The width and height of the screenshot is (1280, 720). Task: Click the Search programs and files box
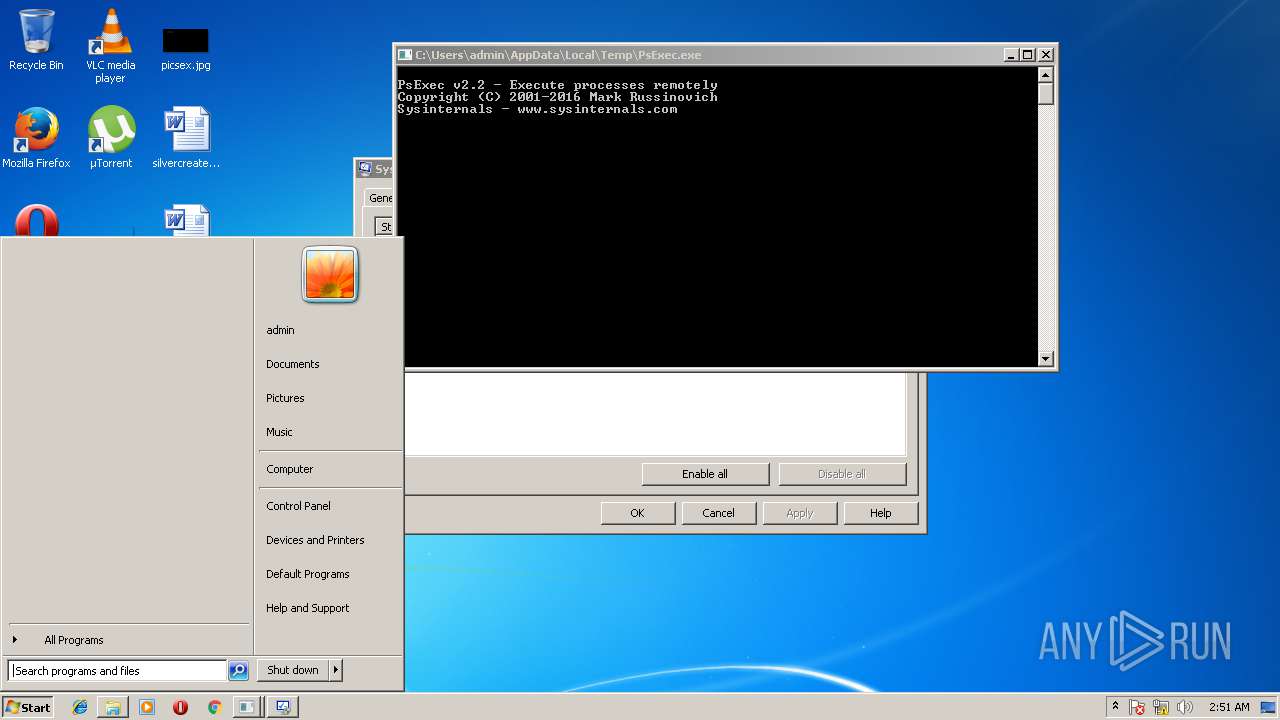click(x=117, y=671)
